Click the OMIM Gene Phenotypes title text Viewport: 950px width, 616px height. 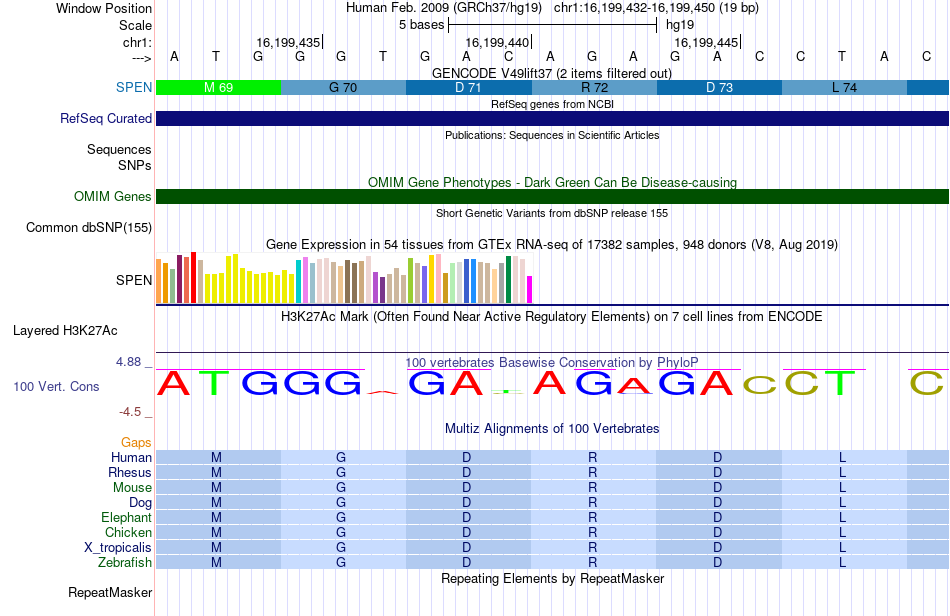(x=552, y=182)
